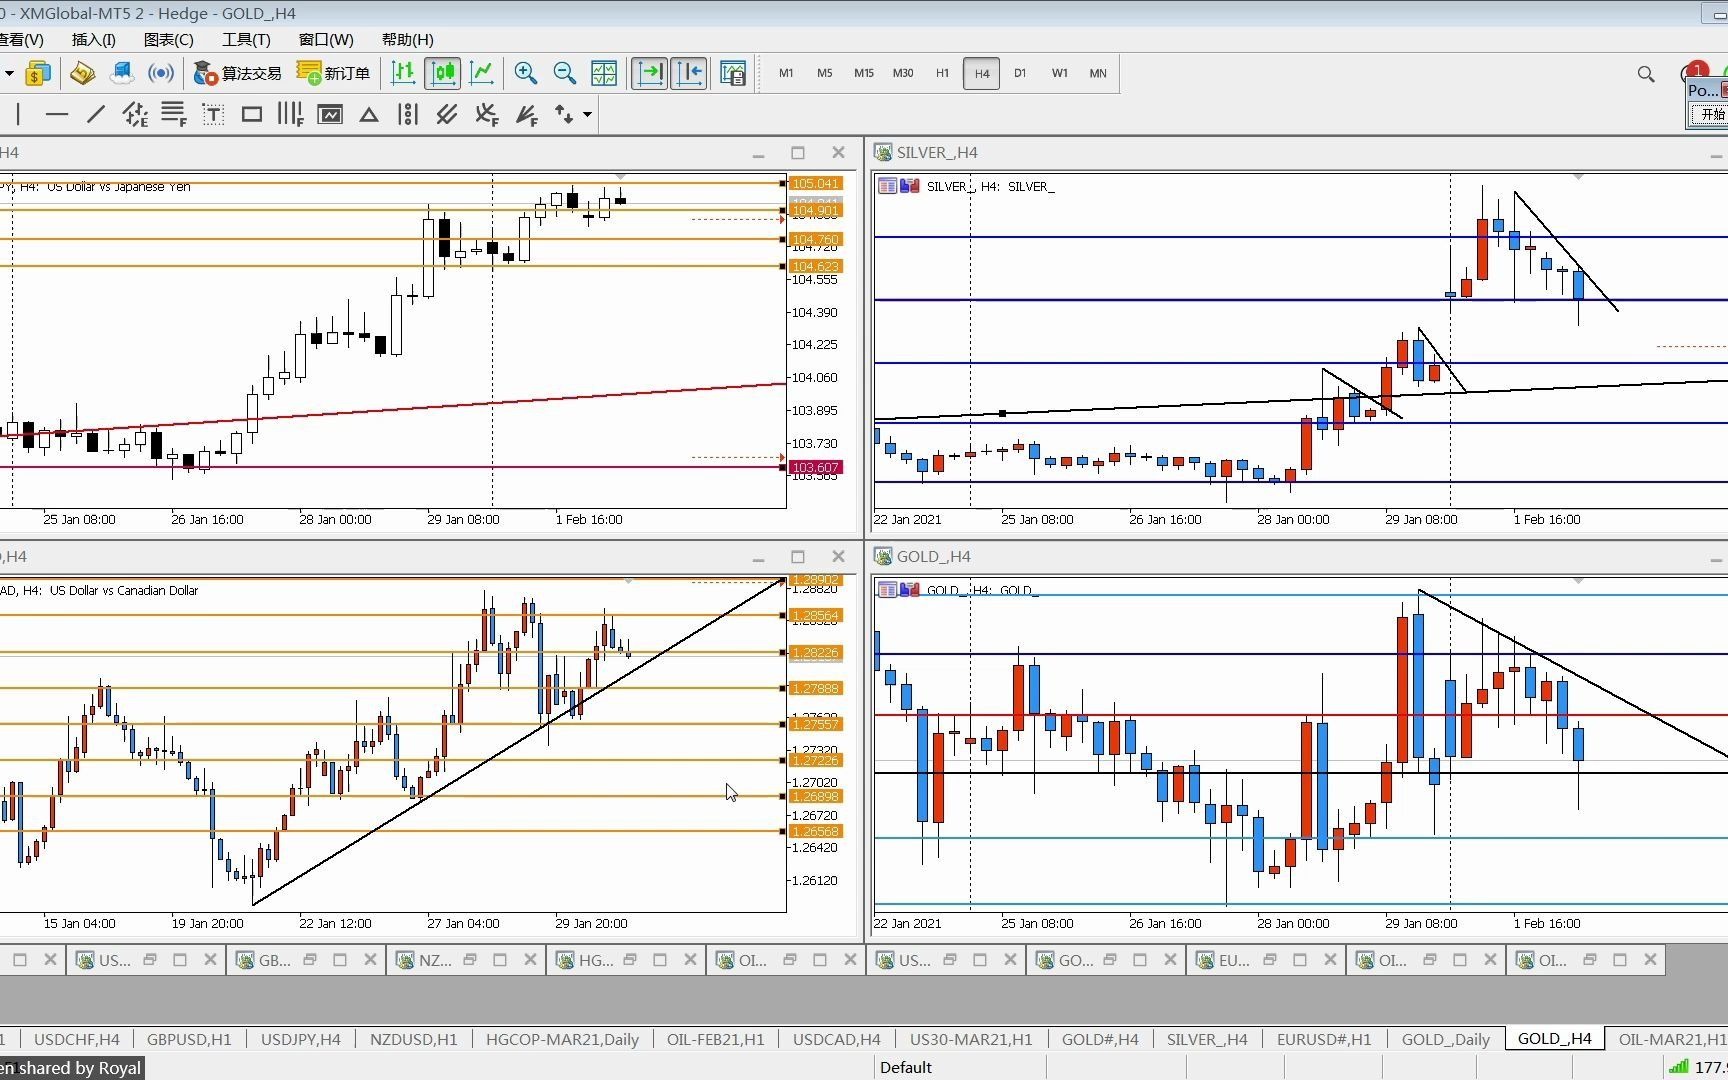The width and height of the screenshot is (1728, 1080).
Task: Switch to NZDUSD,H1 chart tab
Action: click(413, 1039)
